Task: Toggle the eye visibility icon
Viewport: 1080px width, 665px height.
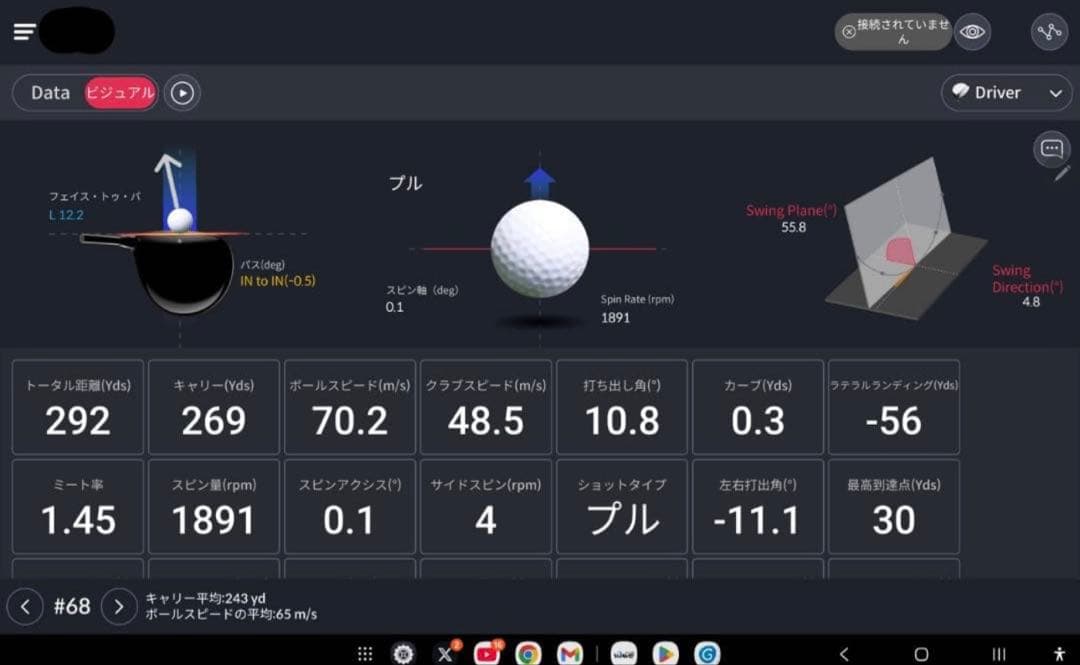Action: coord(972,32)
